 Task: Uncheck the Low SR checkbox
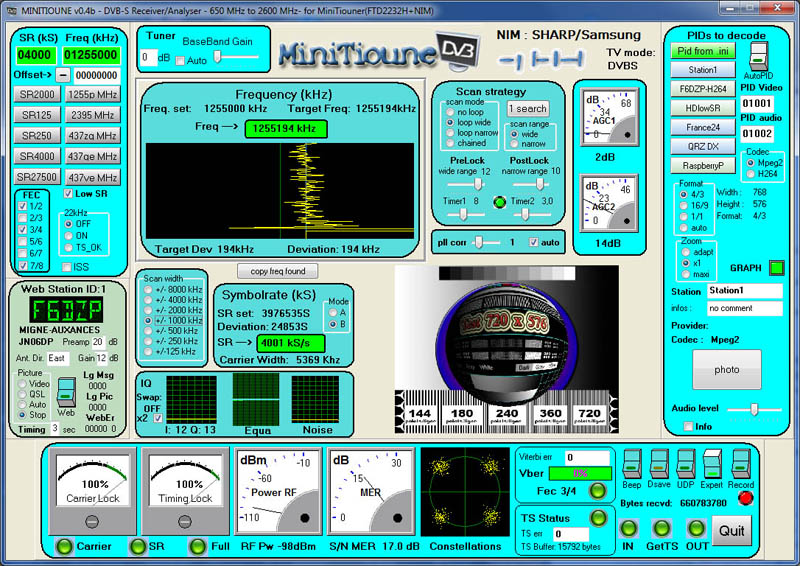pos(68,193)
